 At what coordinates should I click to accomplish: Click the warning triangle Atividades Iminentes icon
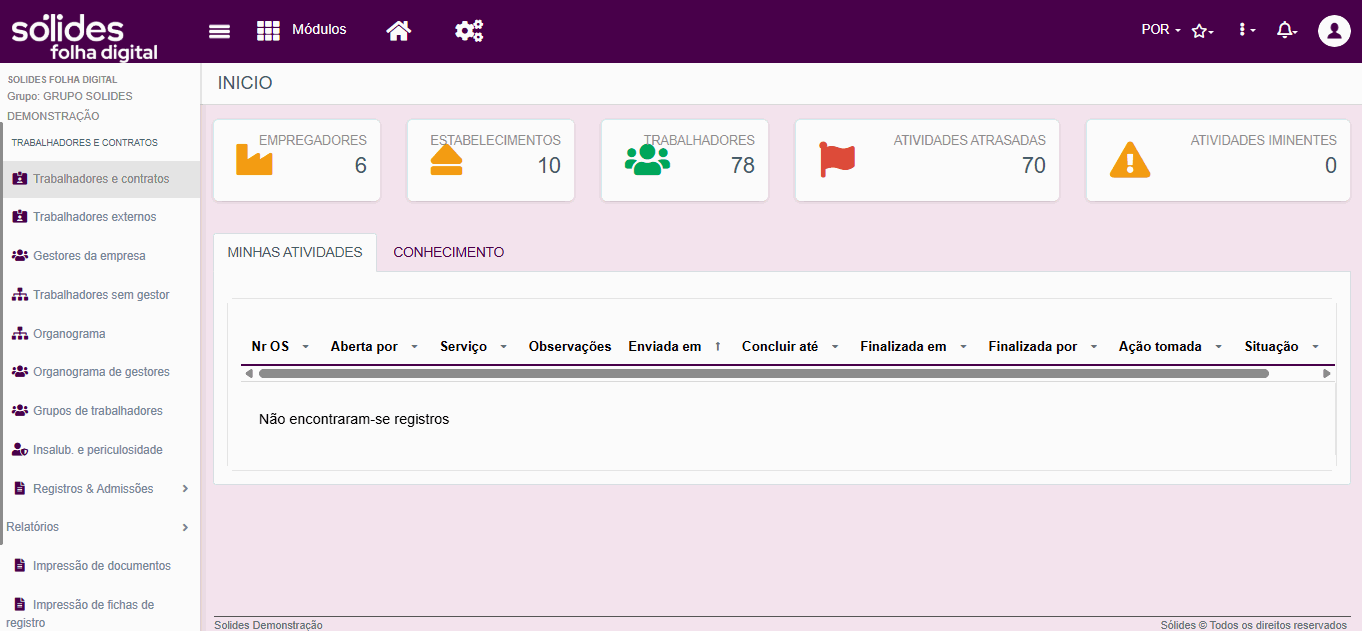click(x=1130, y=160)
